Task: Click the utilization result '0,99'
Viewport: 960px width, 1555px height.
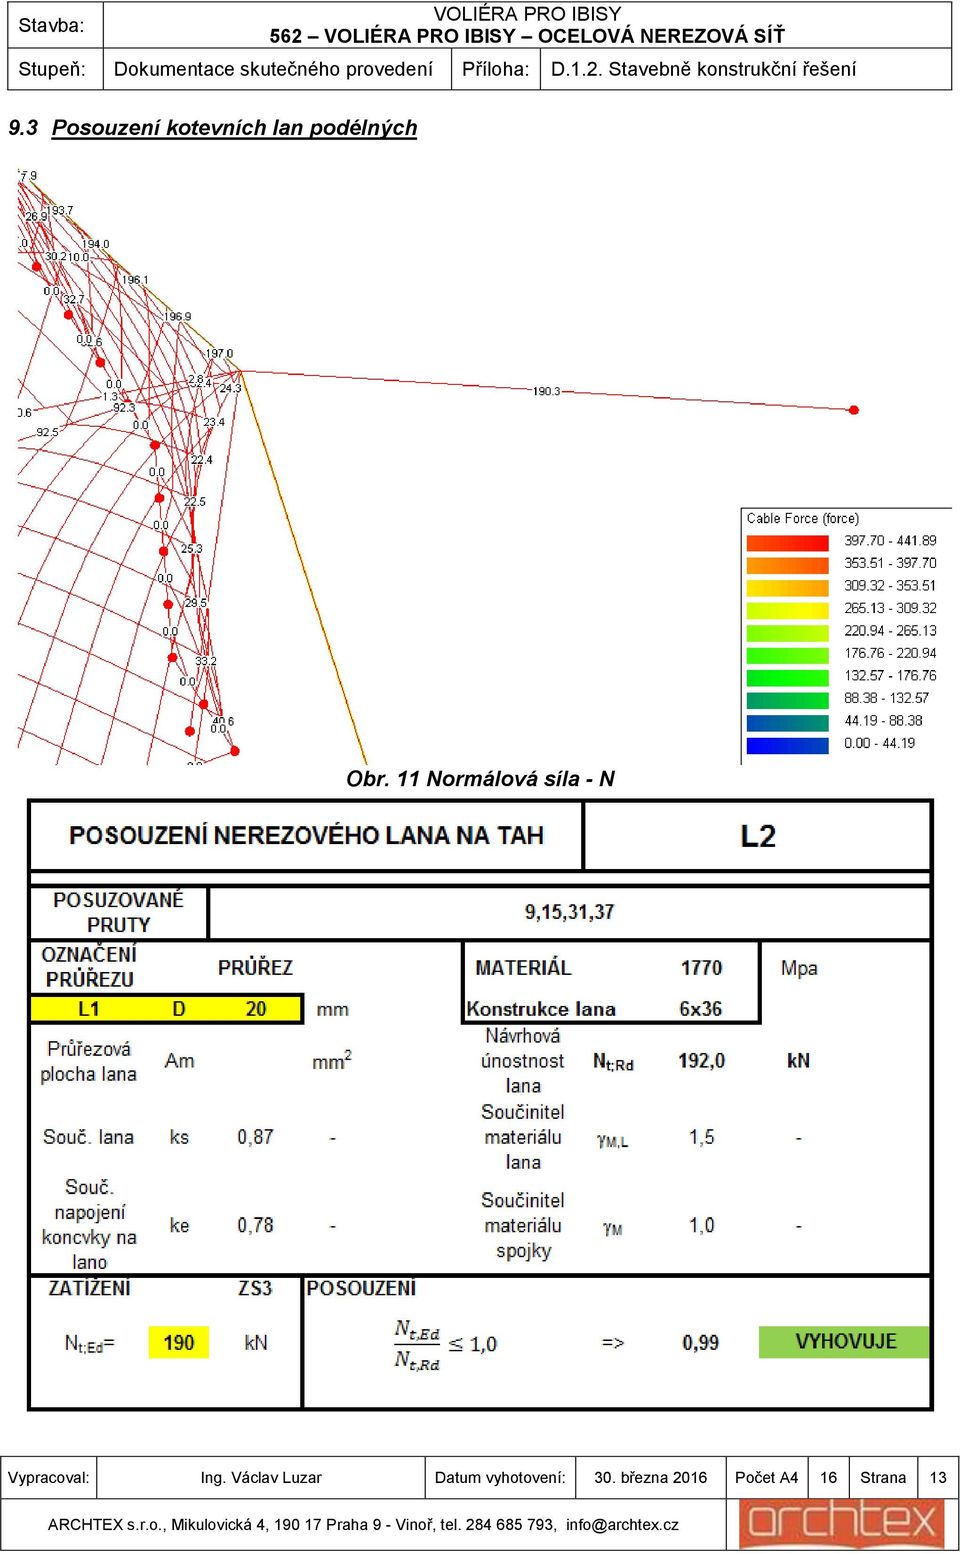Action: tap(700, 1342)
